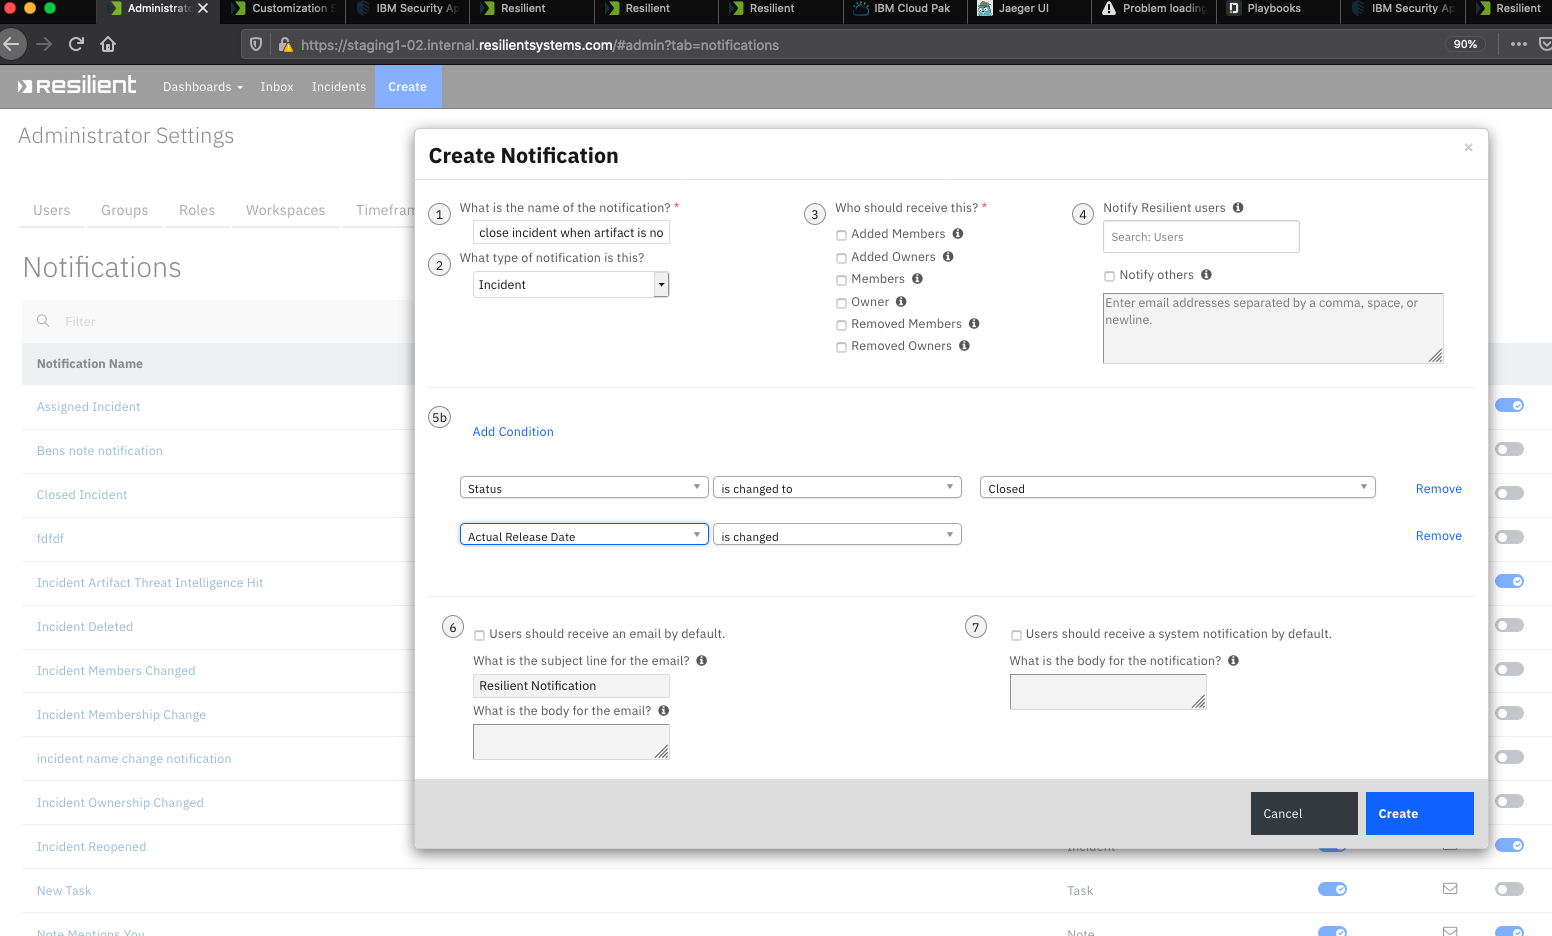Viewport: 1552px width, 936px height.
Task: Check 'Users should receive a system notification' box
Action: pos(1016,635)
